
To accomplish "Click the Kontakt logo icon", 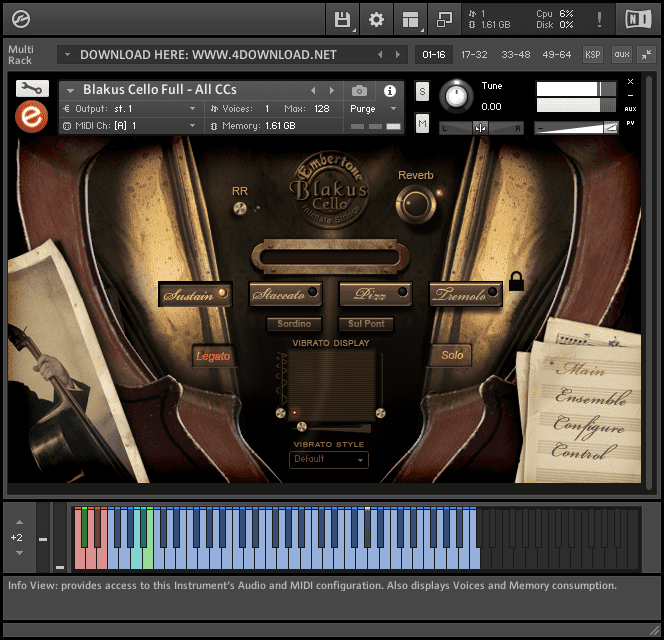I will click(x=20, y=19).
